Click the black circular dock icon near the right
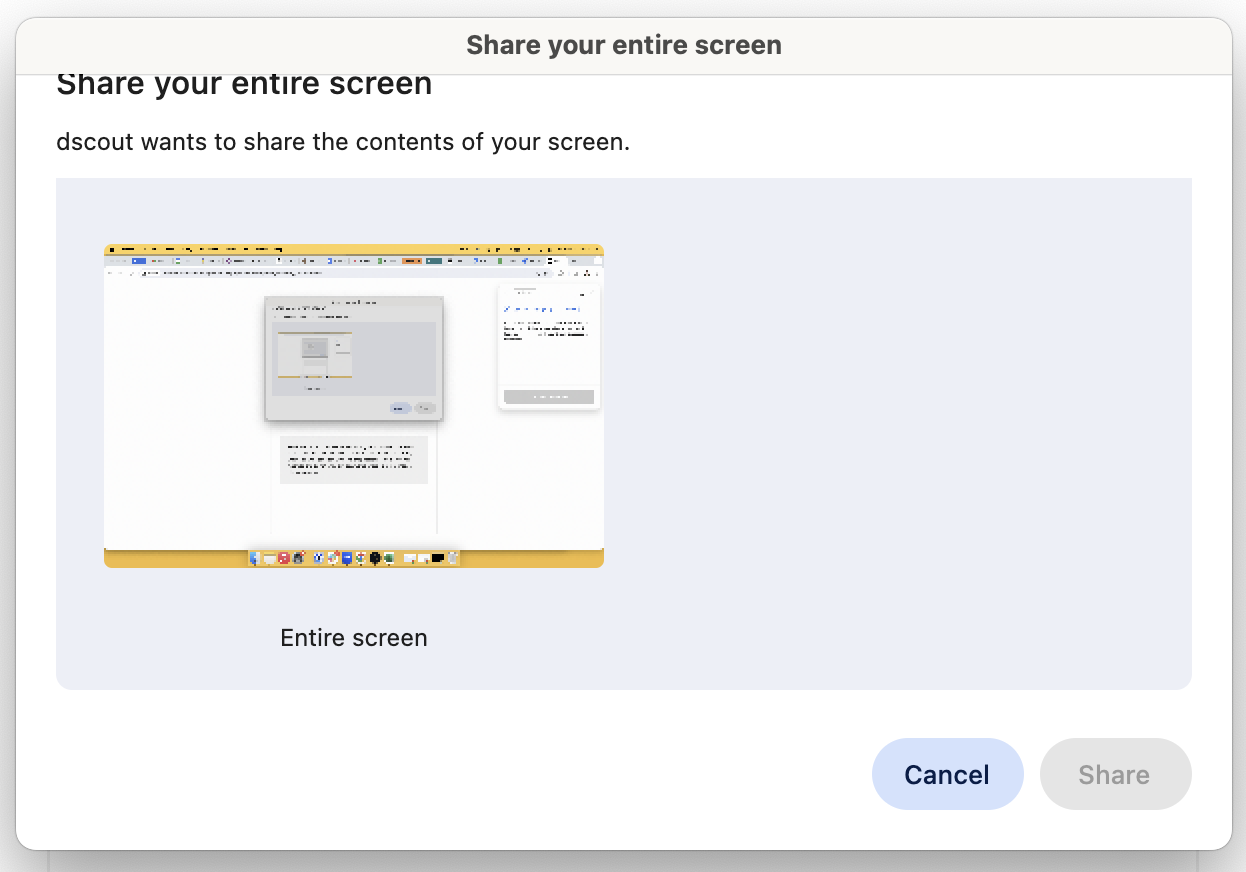The height and width of the screenshot is (872, 1246). [375, 558]
